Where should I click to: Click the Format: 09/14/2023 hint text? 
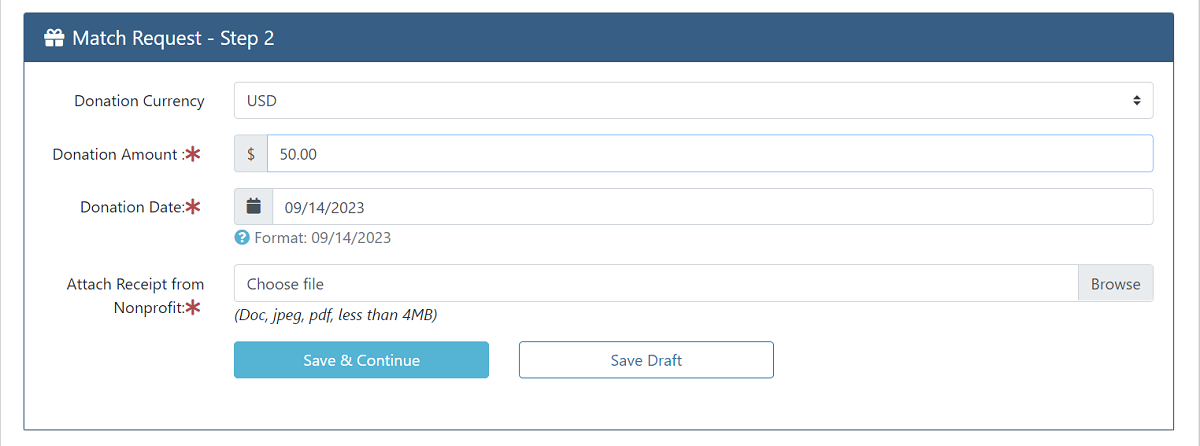pos(322,238)
